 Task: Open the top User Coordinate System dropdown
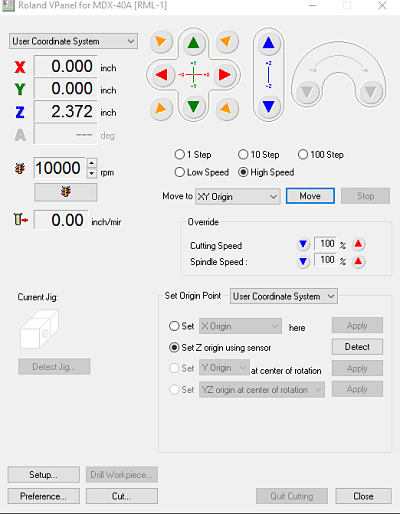tap(73, 41)
